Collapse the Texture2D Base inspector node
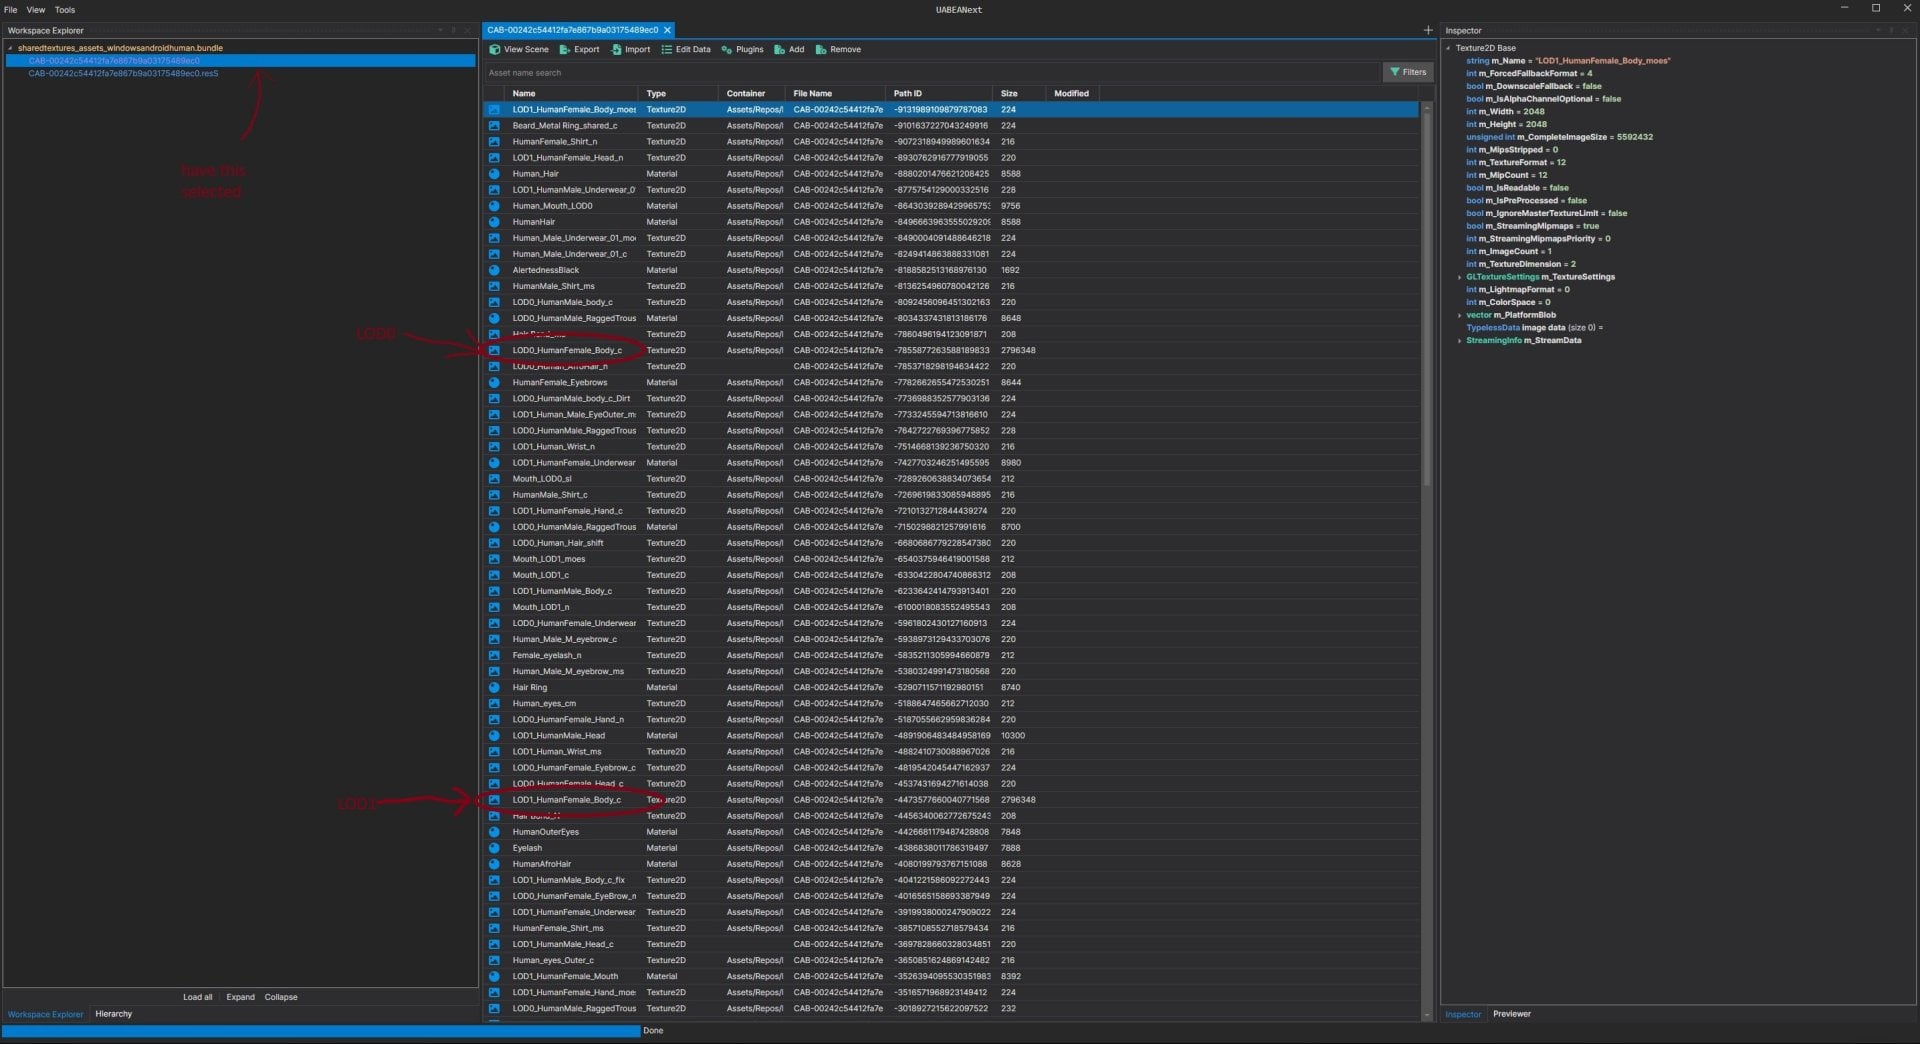The width and height of the screenshot is (1920, 1044). (1449, 48)
